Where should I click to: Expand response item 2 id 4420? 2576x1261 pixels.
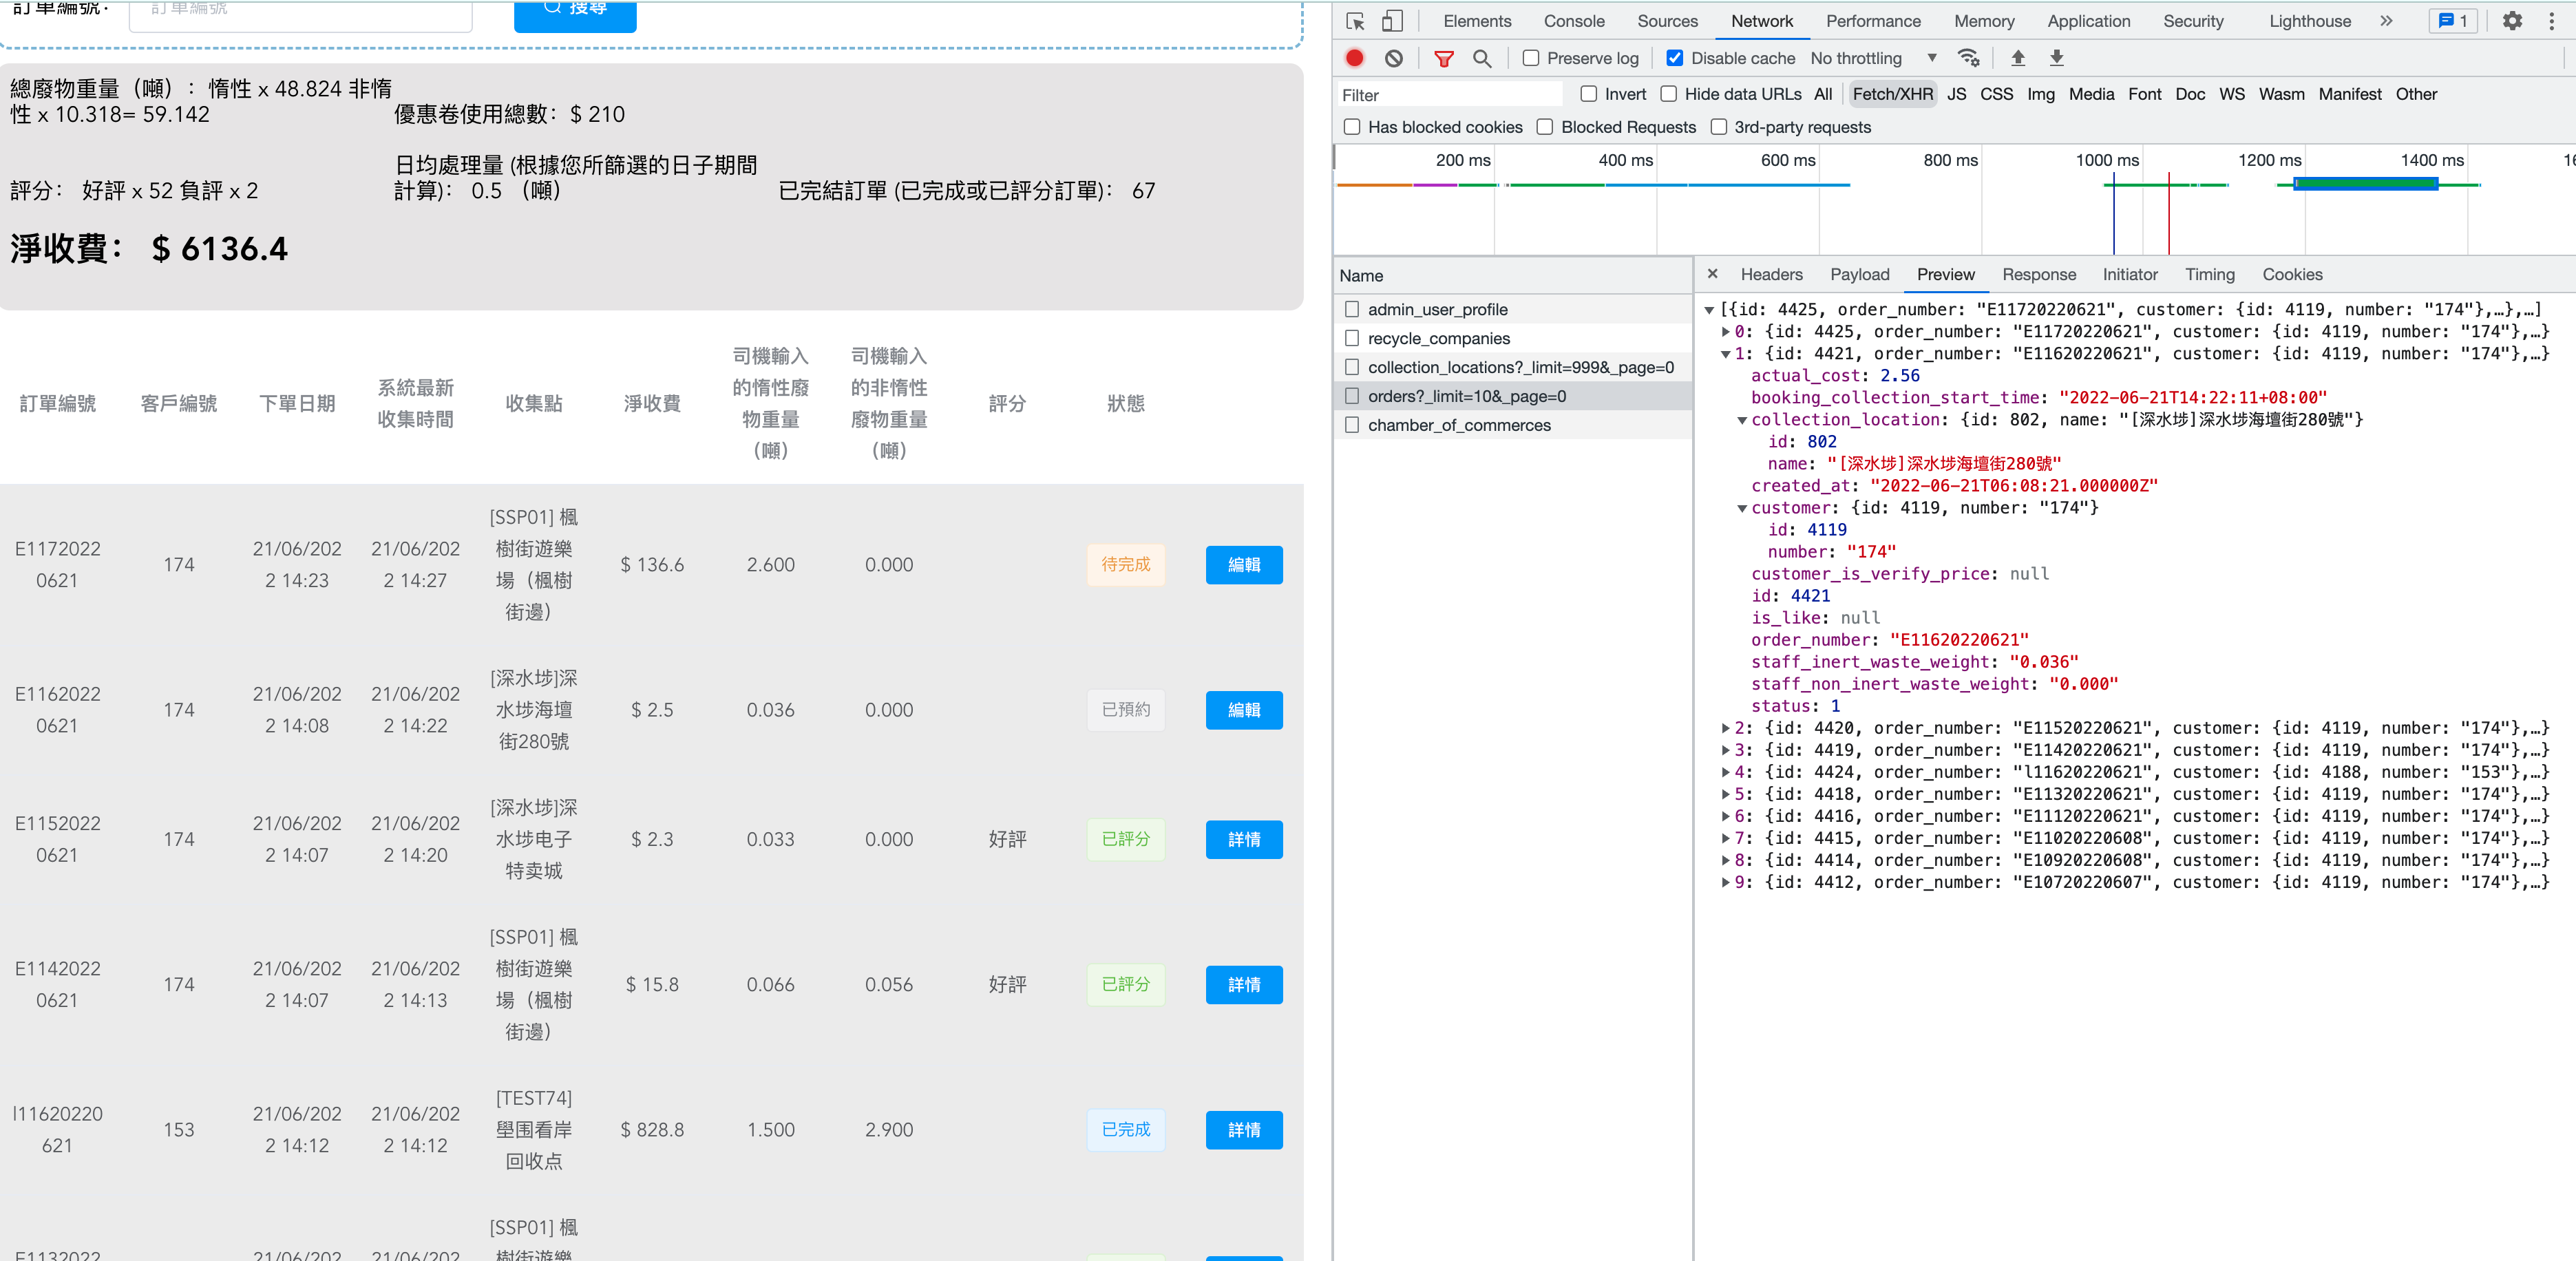point(1726,728)
